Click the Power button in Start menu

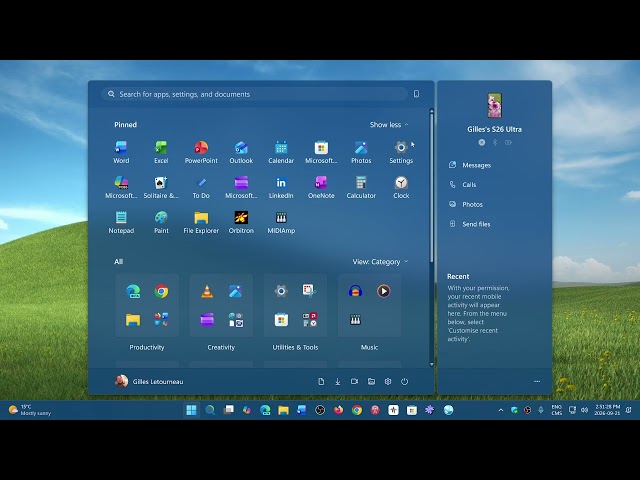click(404, 381)
